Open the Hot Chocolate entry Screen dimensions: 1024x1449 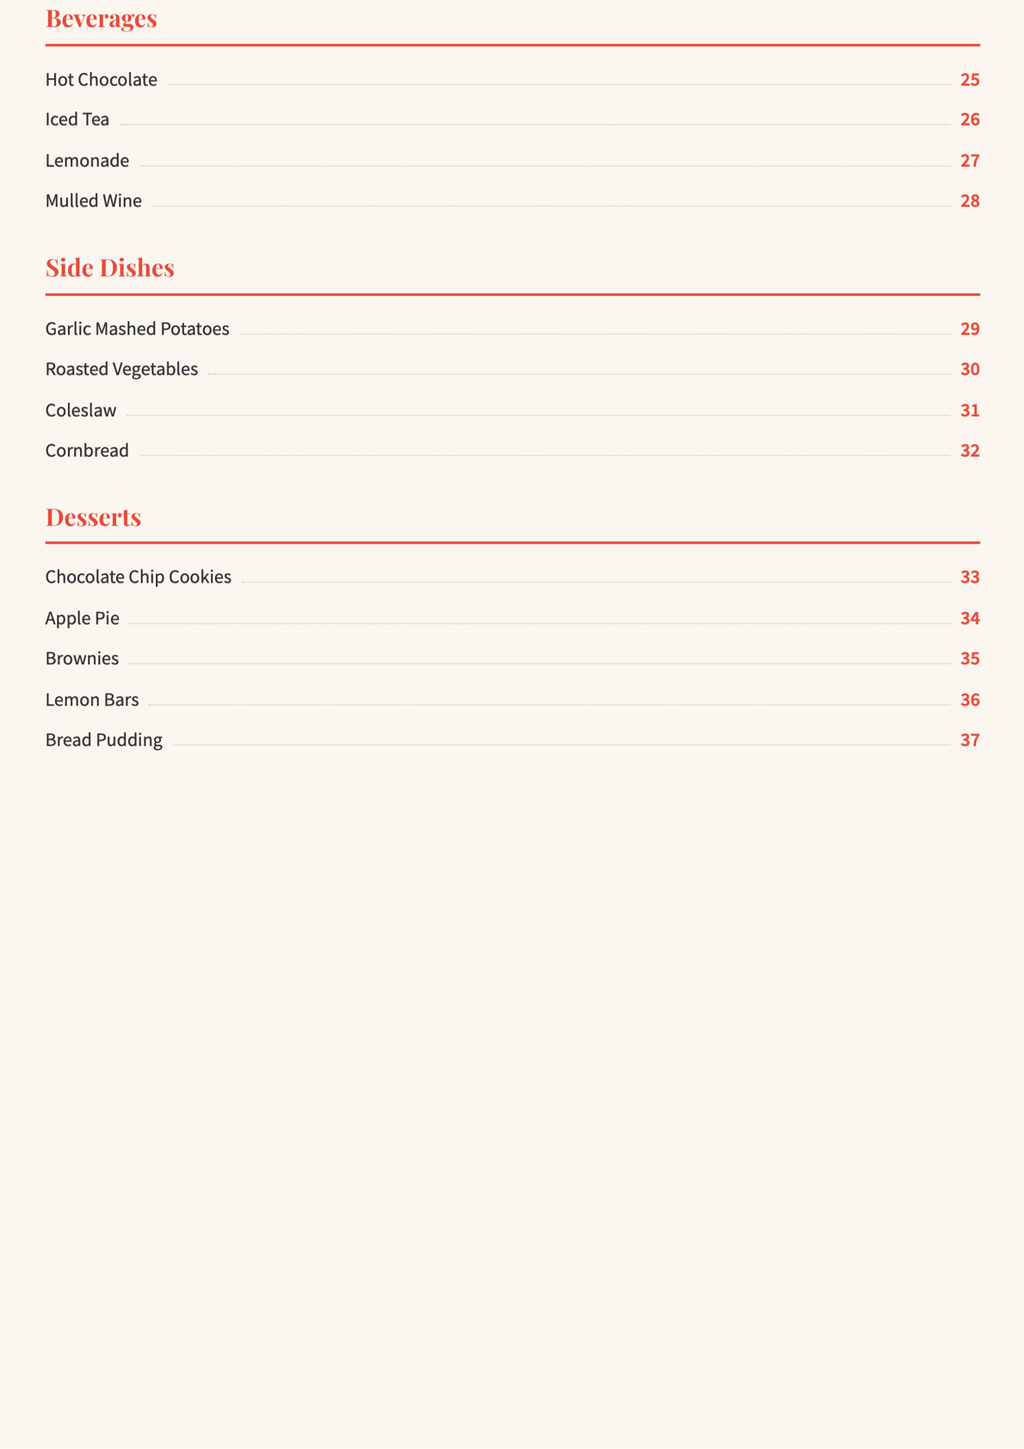[512, 80]
